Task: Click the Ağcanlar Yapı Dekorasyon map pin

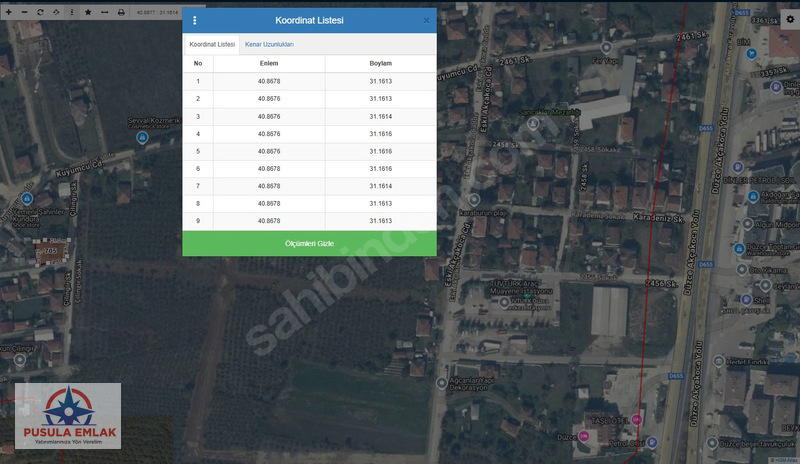Action: click(x=443, y=382)
